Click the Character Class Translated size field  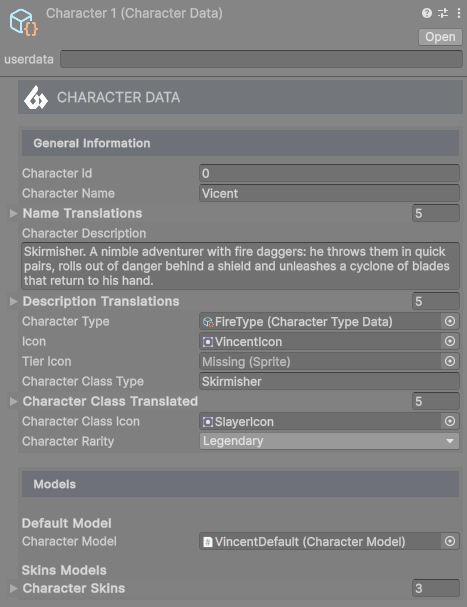click(x=436, y=401)
